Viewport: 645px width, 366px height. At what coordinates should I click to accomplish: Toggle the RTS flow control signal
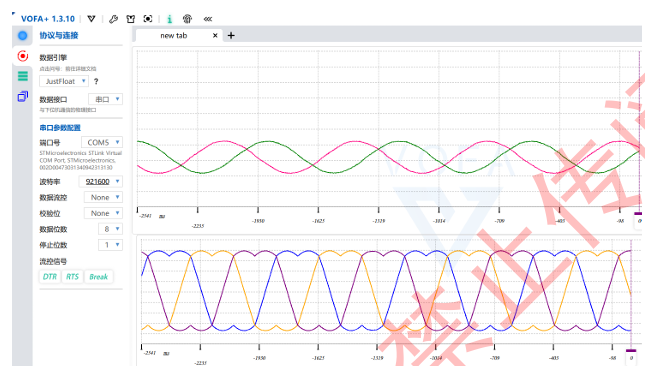[x=72, y=277]
